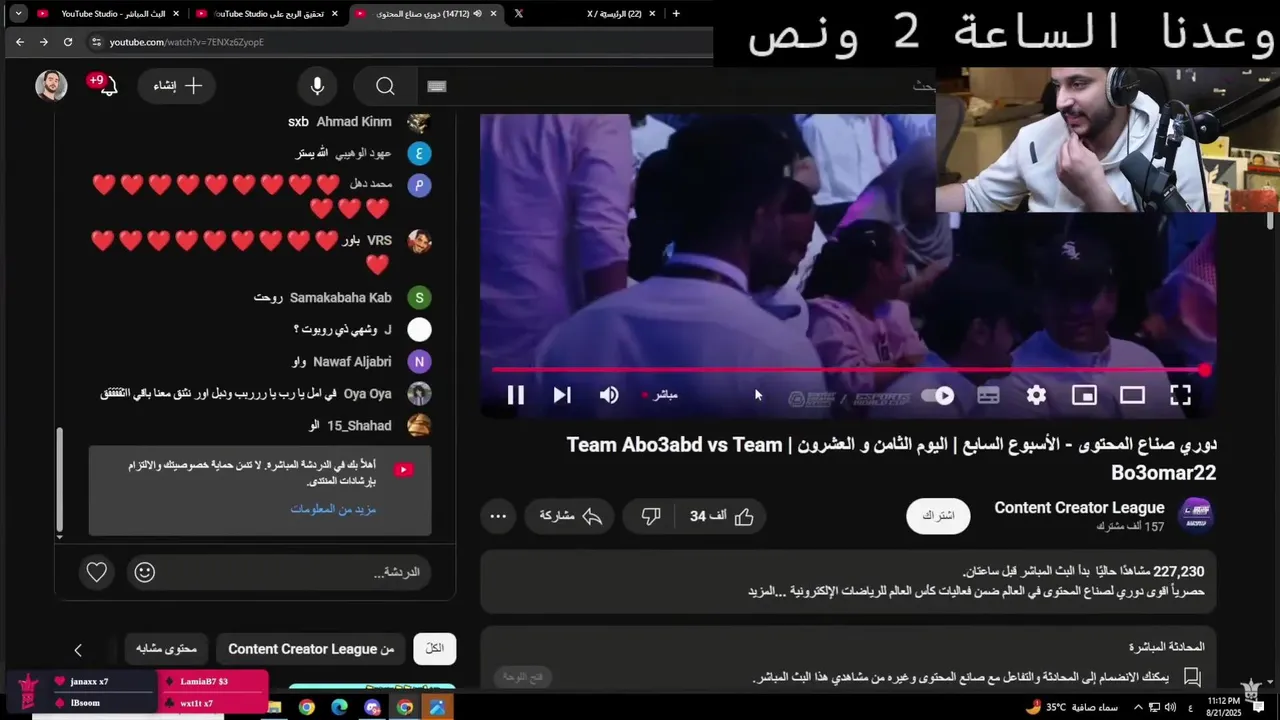Open Ahmad Kinm chat avatar
The height and width of the screenshot is (720, 1280).
(419, 122)
